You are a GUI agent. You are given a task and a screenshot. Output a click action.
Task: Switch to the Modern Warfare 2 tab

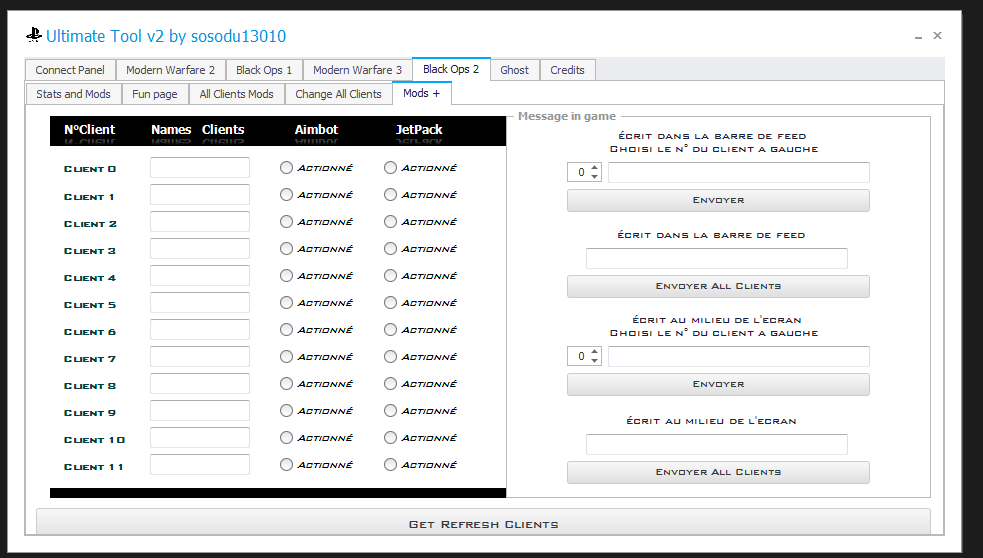pyautogui.click(x=171, y=70)
